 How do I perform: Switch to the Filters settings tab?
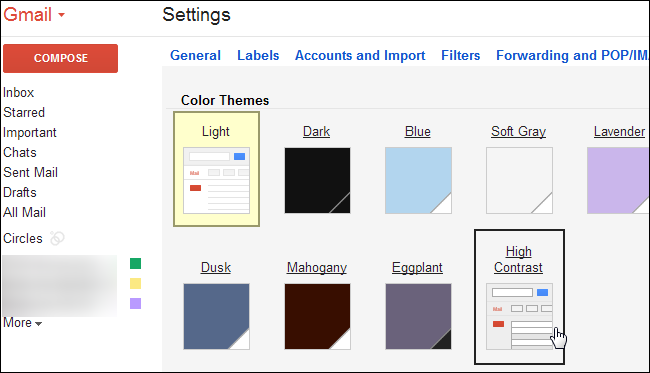pos(461,55)
